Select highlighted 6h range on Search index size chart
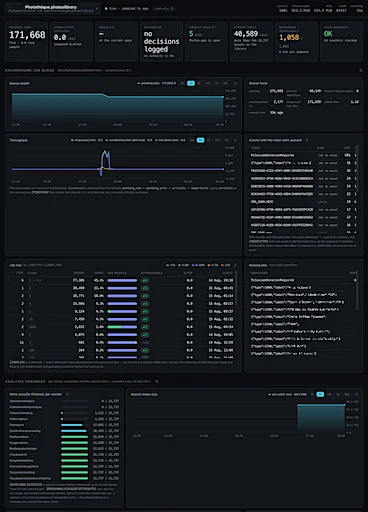The height and width of the screenshot is (512, 368). (320, 394)
